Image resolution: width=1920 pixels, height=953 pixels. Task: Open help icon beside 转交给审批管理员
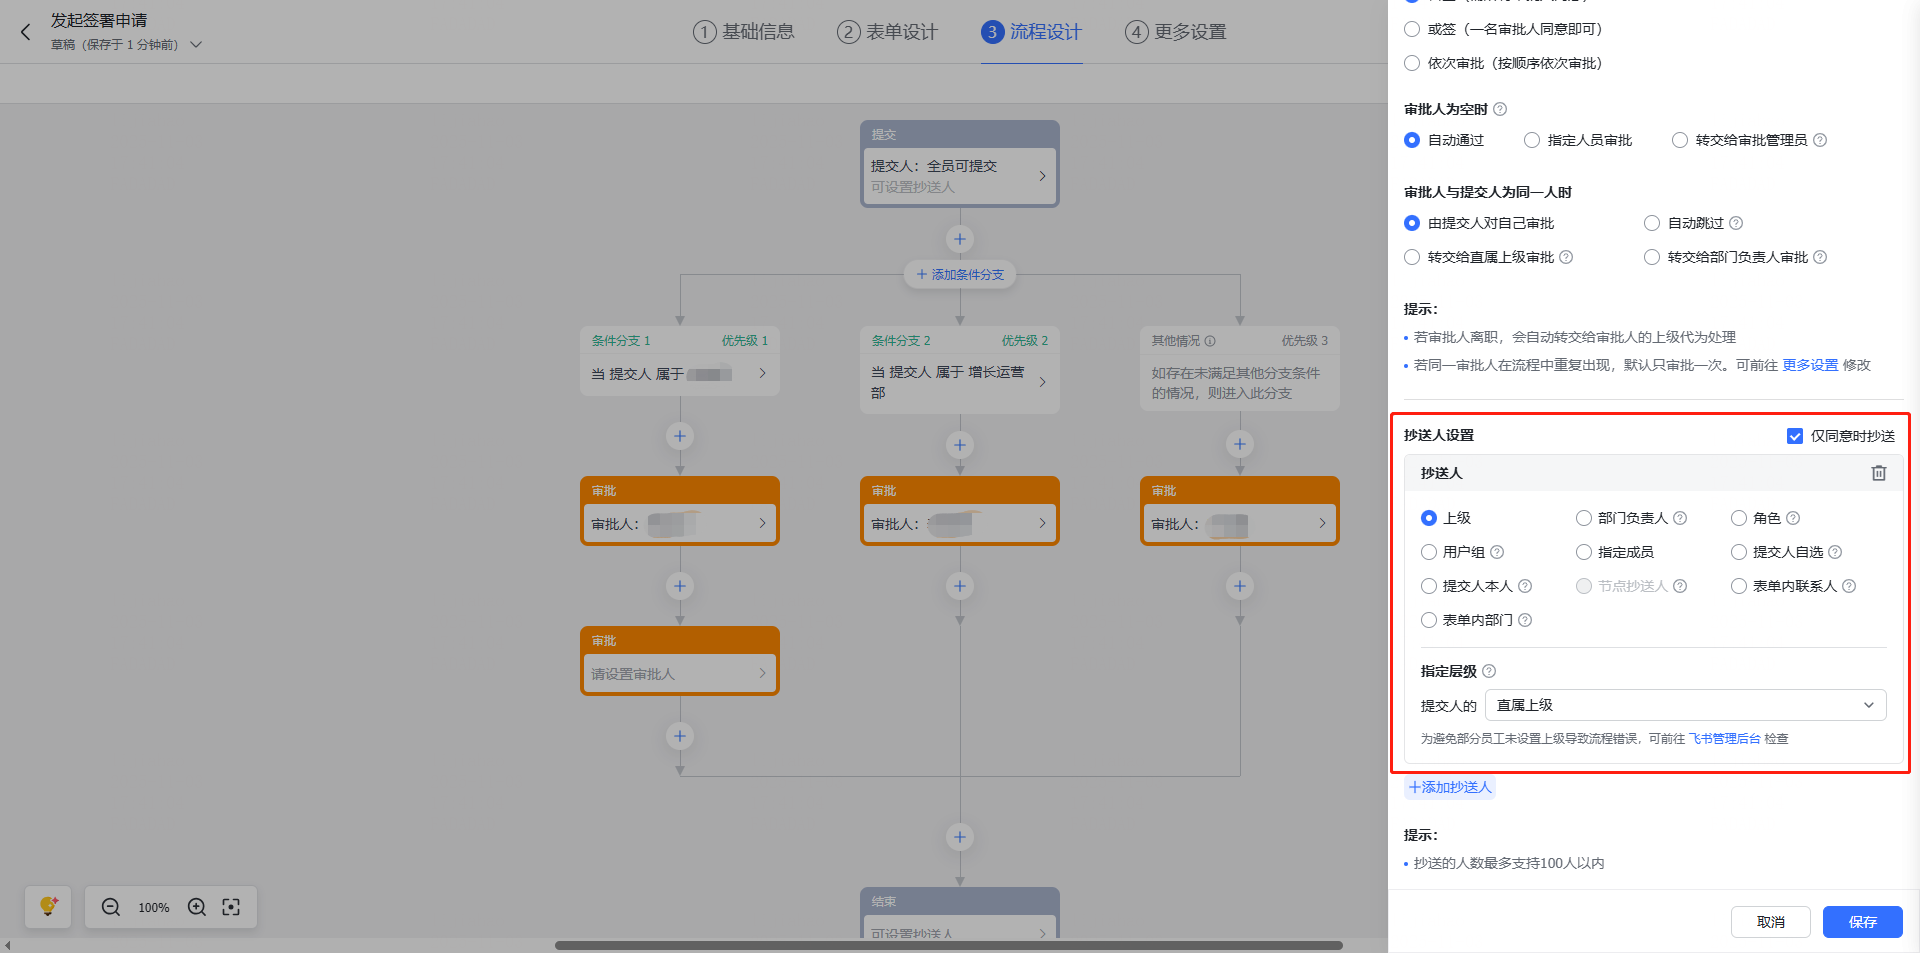click(1820, 140)
